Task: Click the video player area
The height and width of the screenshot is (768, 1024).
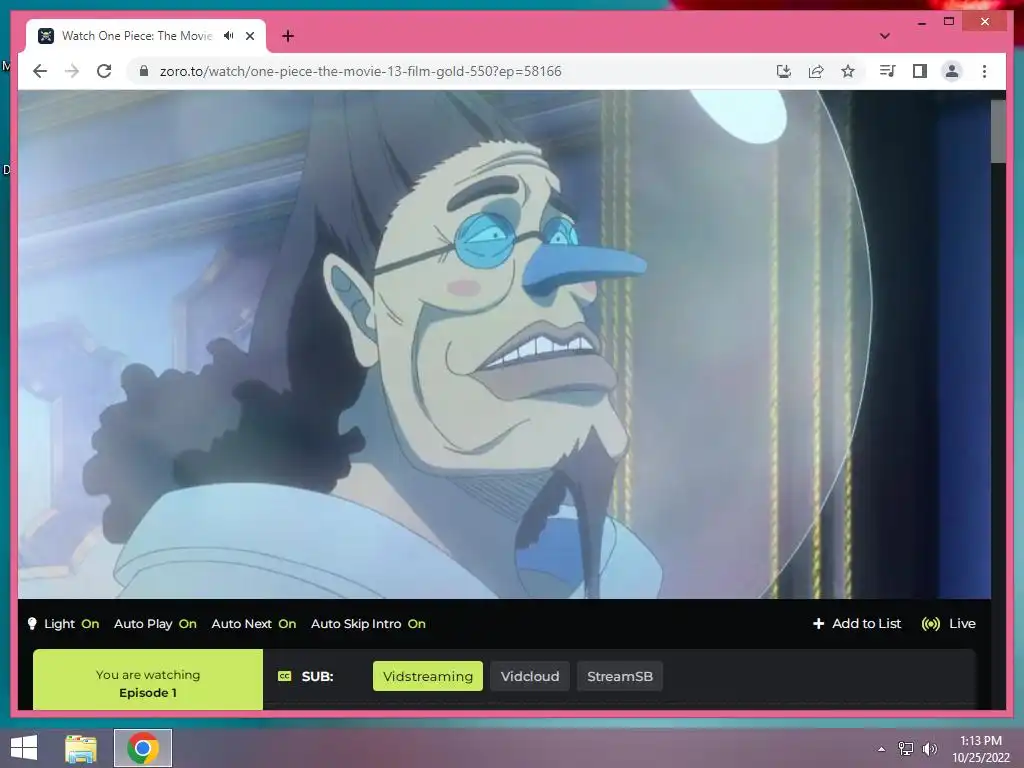Action: pos(504,344)
